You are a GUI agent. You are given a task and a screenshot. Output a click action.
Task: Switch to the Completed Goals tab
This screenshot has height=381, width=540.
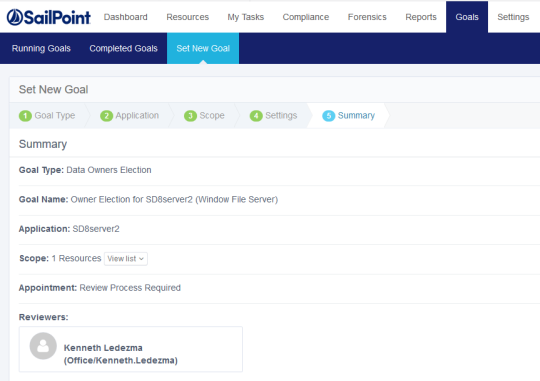[123, 48]
